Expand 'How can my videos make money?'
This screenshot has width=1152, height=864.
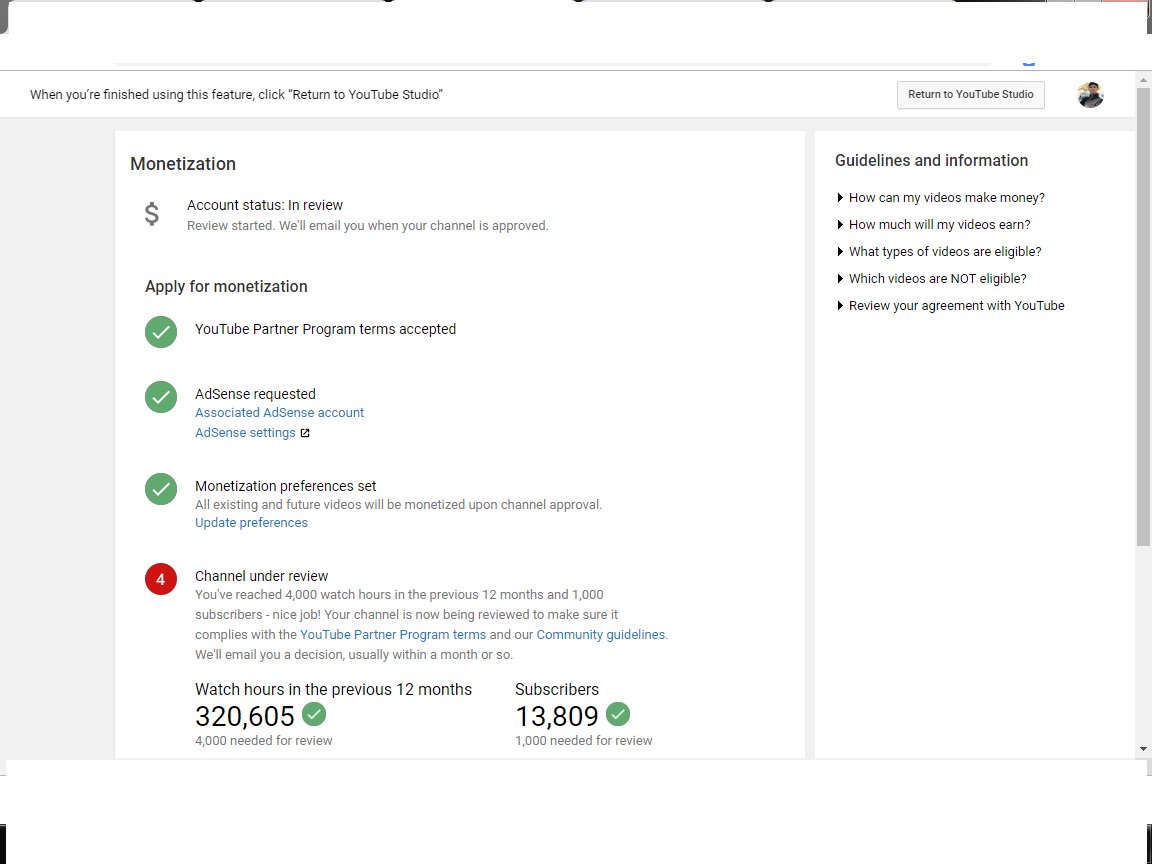point(940,198)
